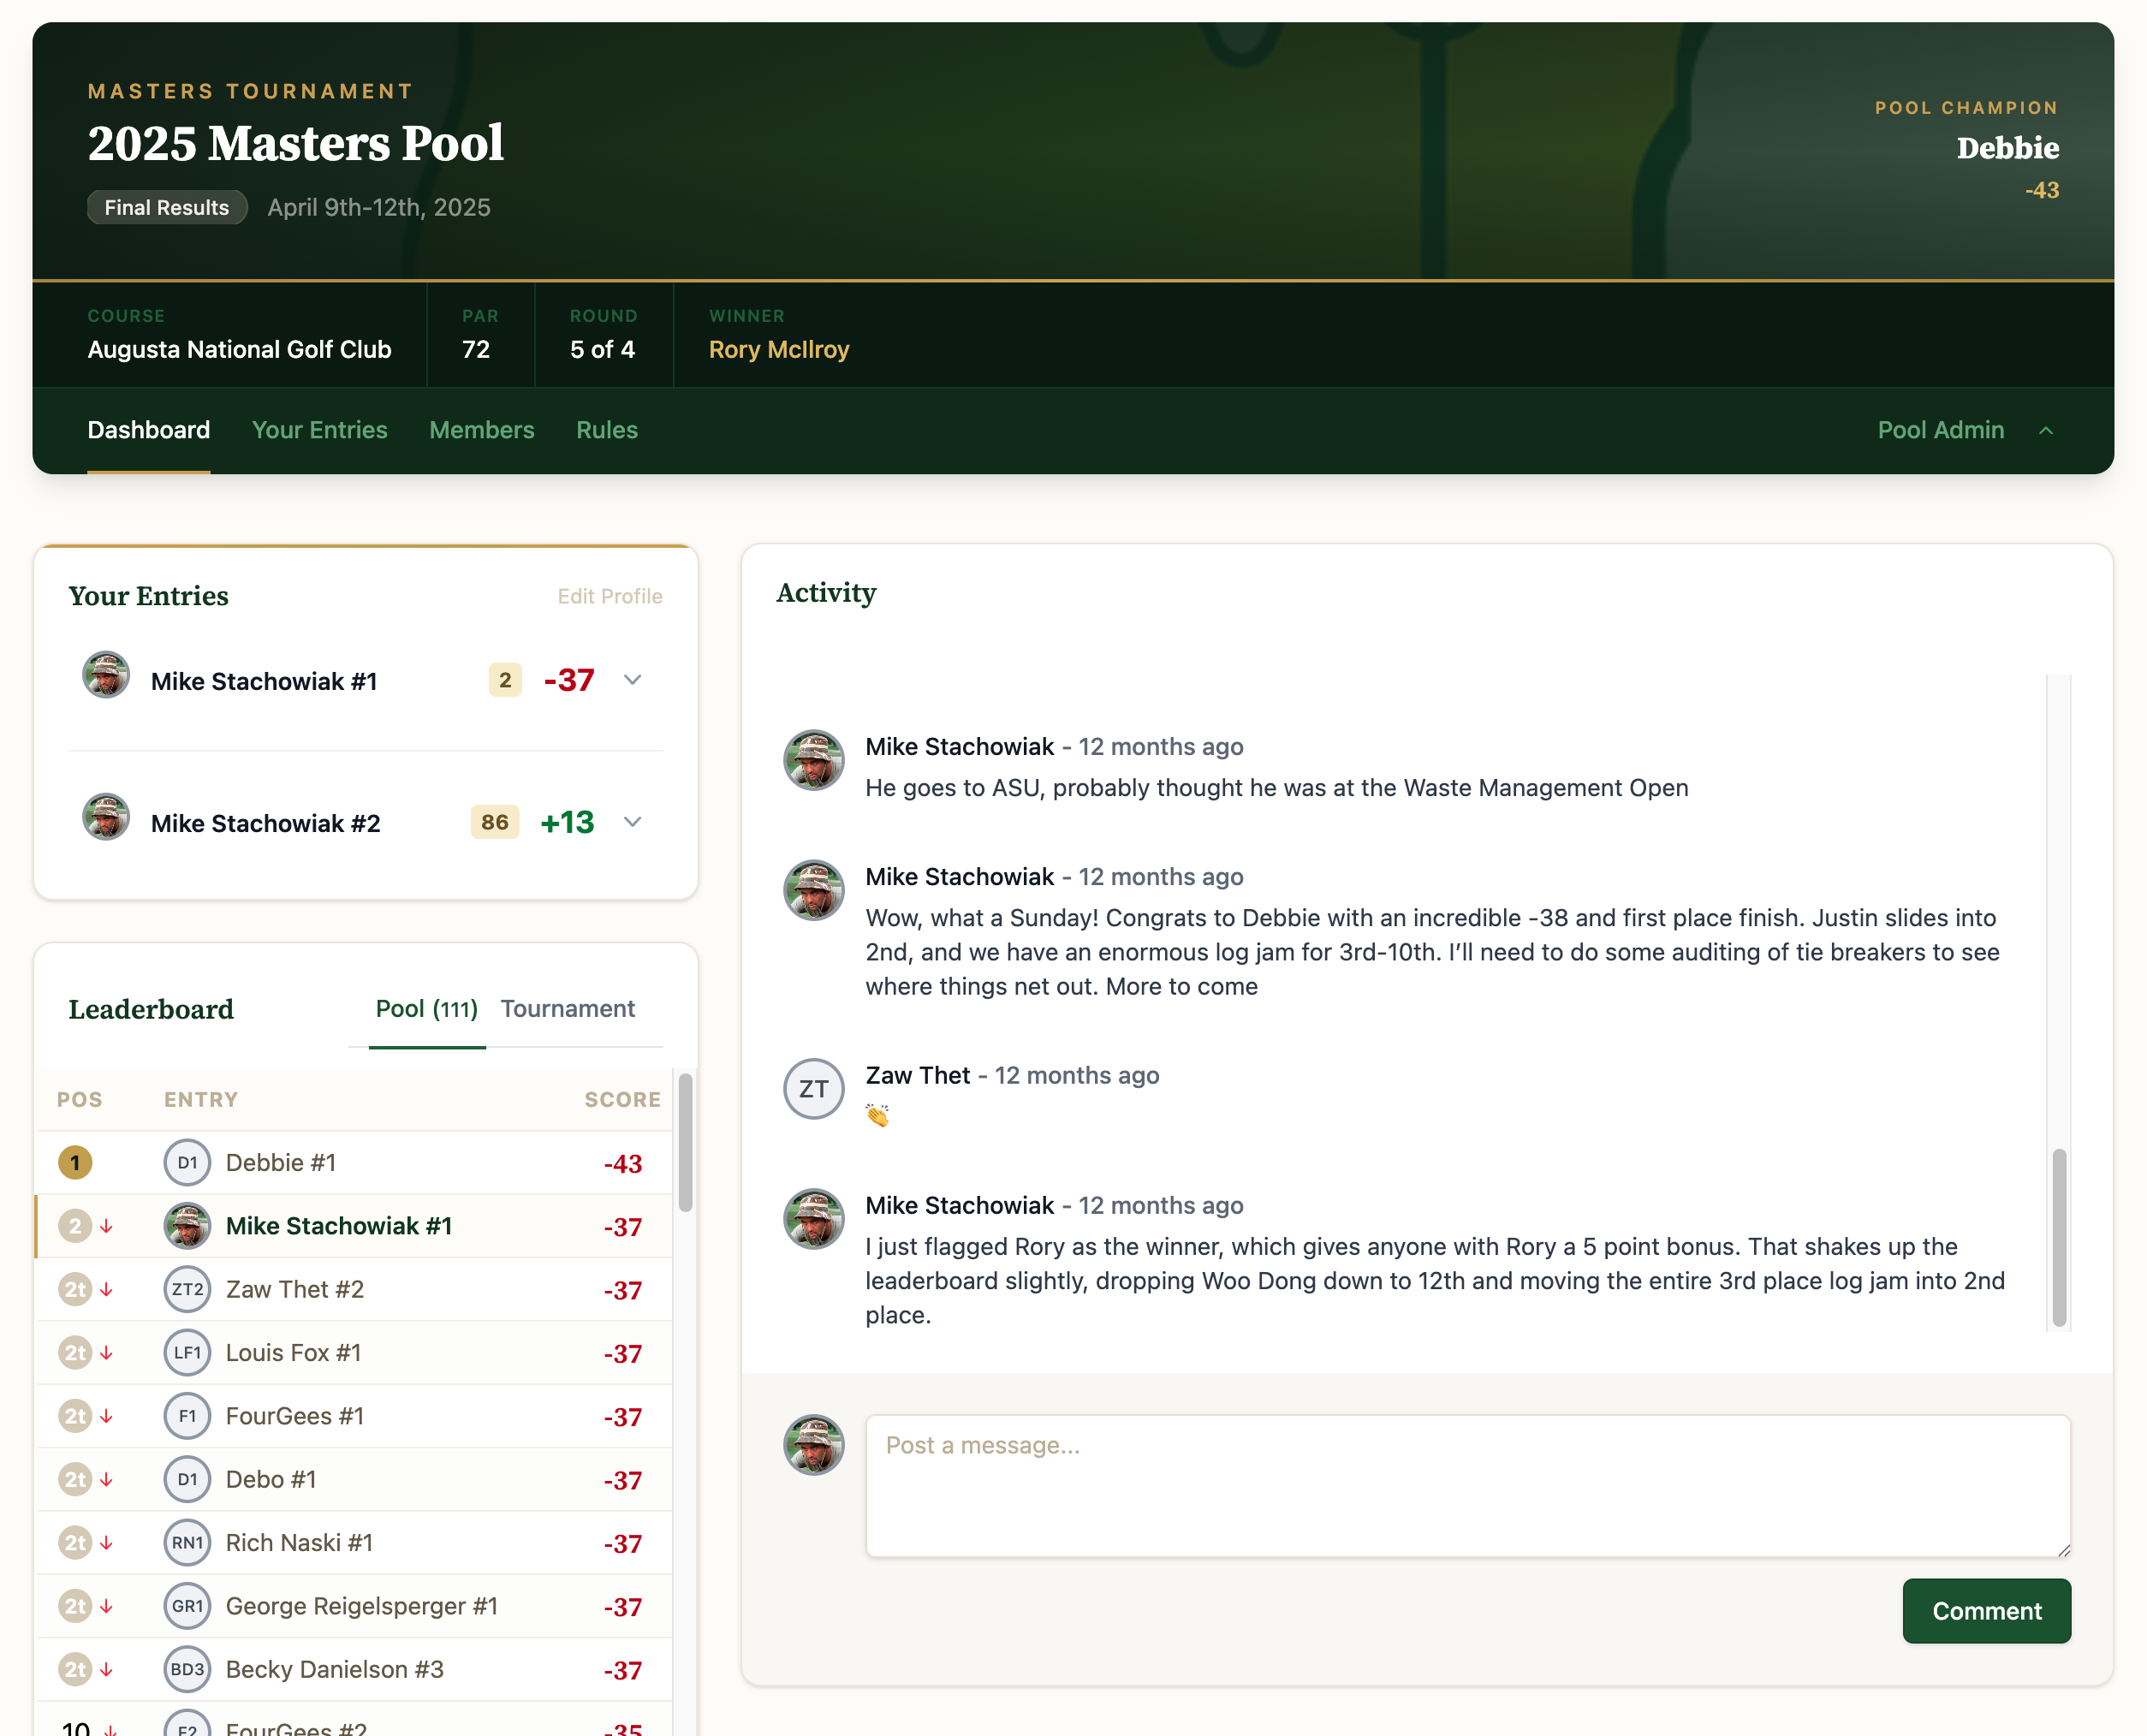This screenshot has height=1736, width=2147.
Task: Select the ZT2 icon beside Zaw Thet #2
Action: coord(187,1289)
